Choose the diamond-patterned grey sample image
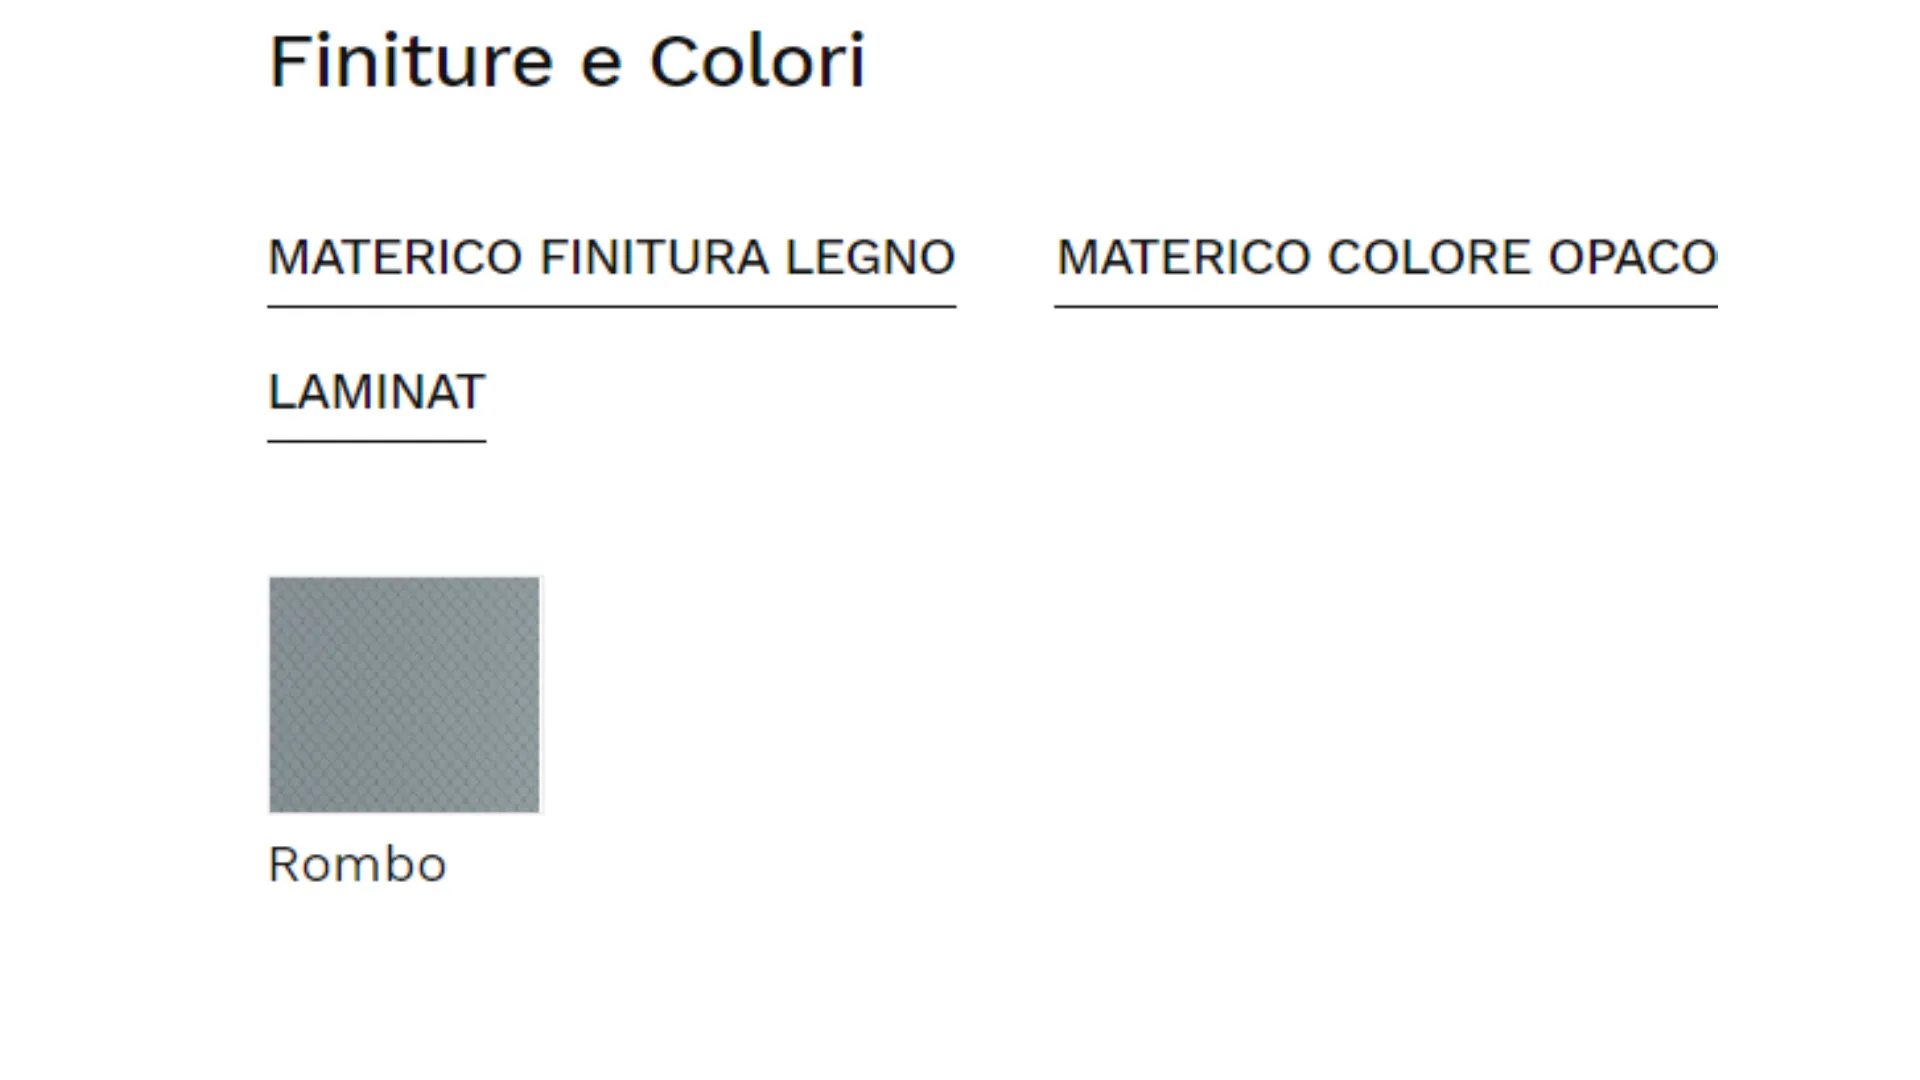 (404, 694)
